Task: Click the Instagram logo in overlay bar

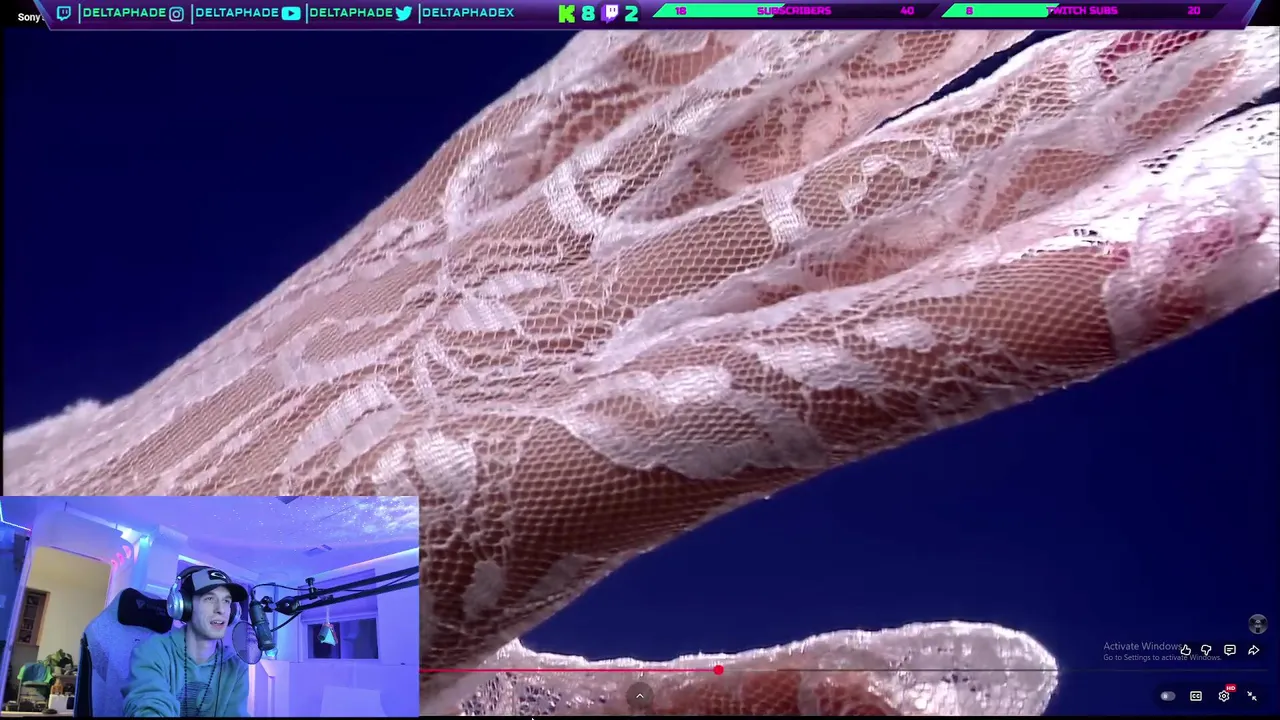Action: pyautogui.click(x=176, y=13)
